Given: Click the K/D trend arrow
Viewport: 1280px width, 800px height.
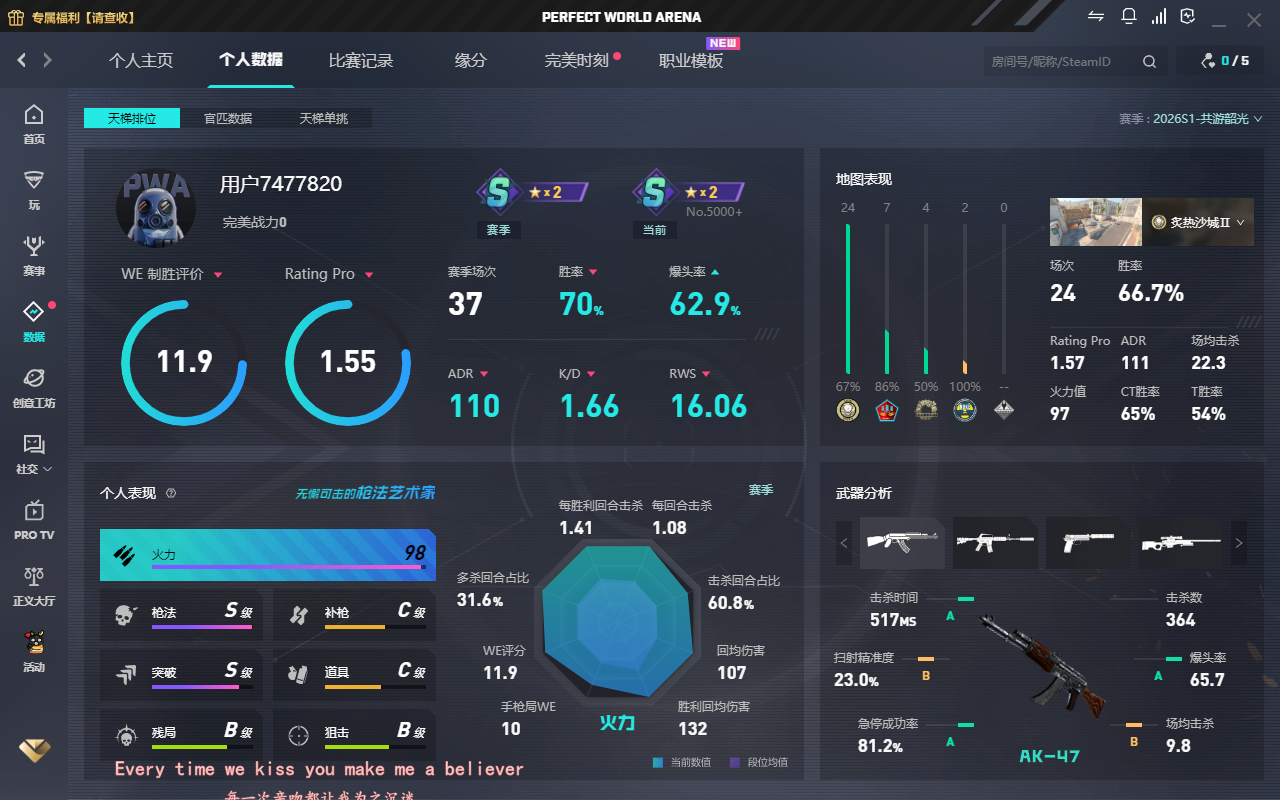Looking at the screenshot, I should [x=591, y=374].
